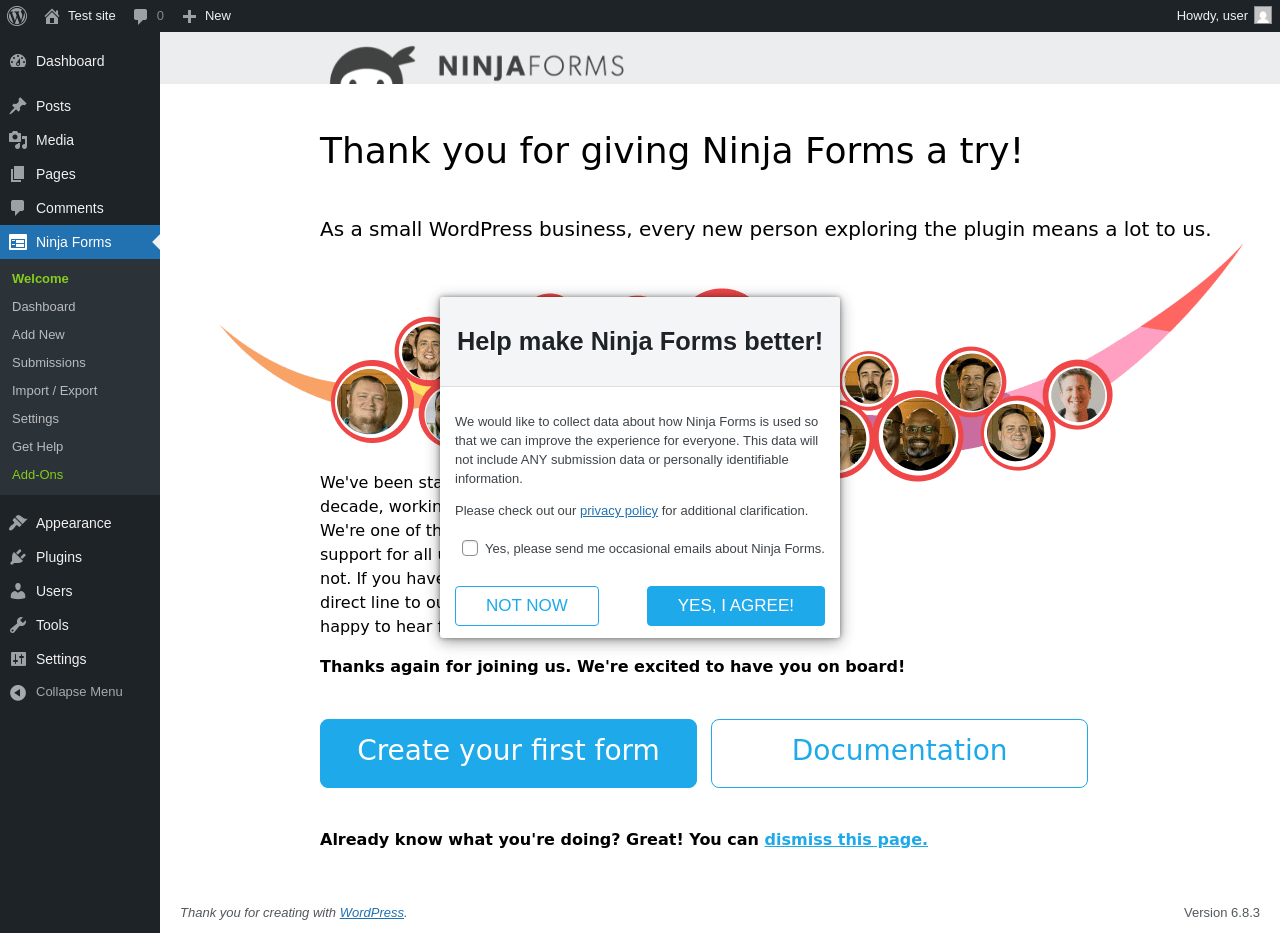This screenshot has width=1280, height=933.
Task: Click the Create your first form button
Action: point(508,753)
